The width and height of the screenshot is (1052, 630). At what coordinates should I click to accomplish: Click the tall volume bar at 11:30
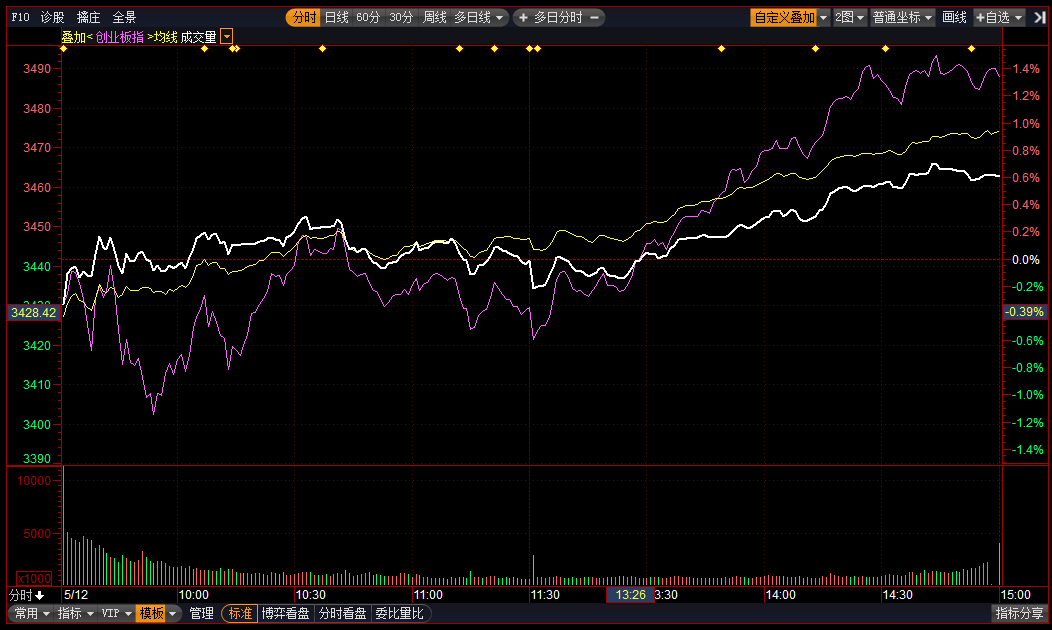click(x=533, y=570)
